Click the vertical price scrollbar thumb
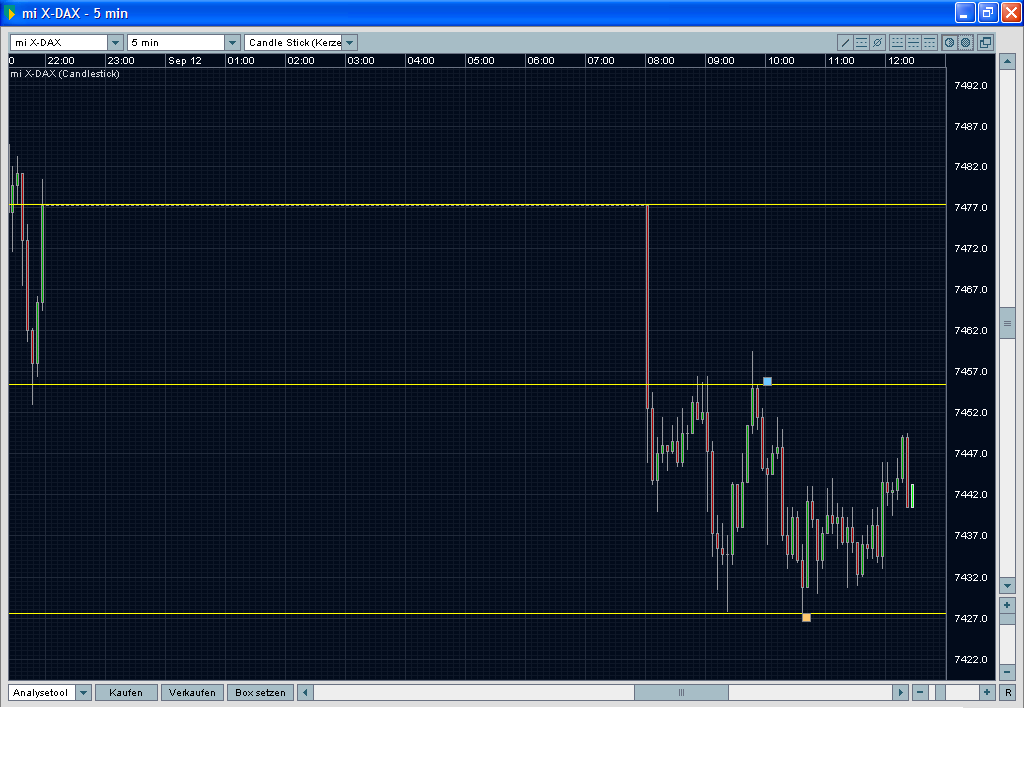1024x768 pixels. coord(1007,323)
